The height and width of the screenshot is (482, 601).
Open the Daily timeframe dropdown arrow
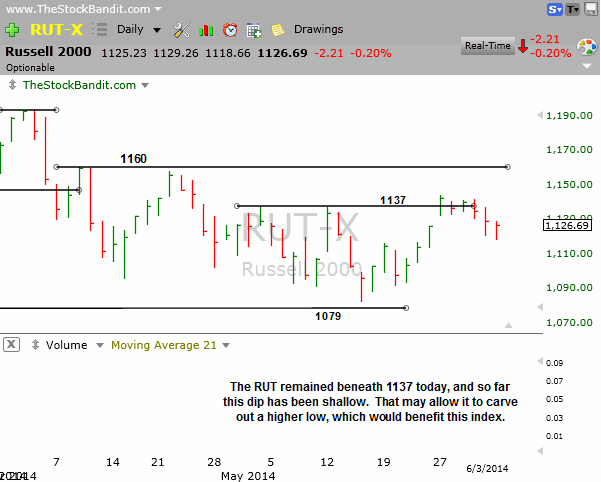tap(157, 30)
